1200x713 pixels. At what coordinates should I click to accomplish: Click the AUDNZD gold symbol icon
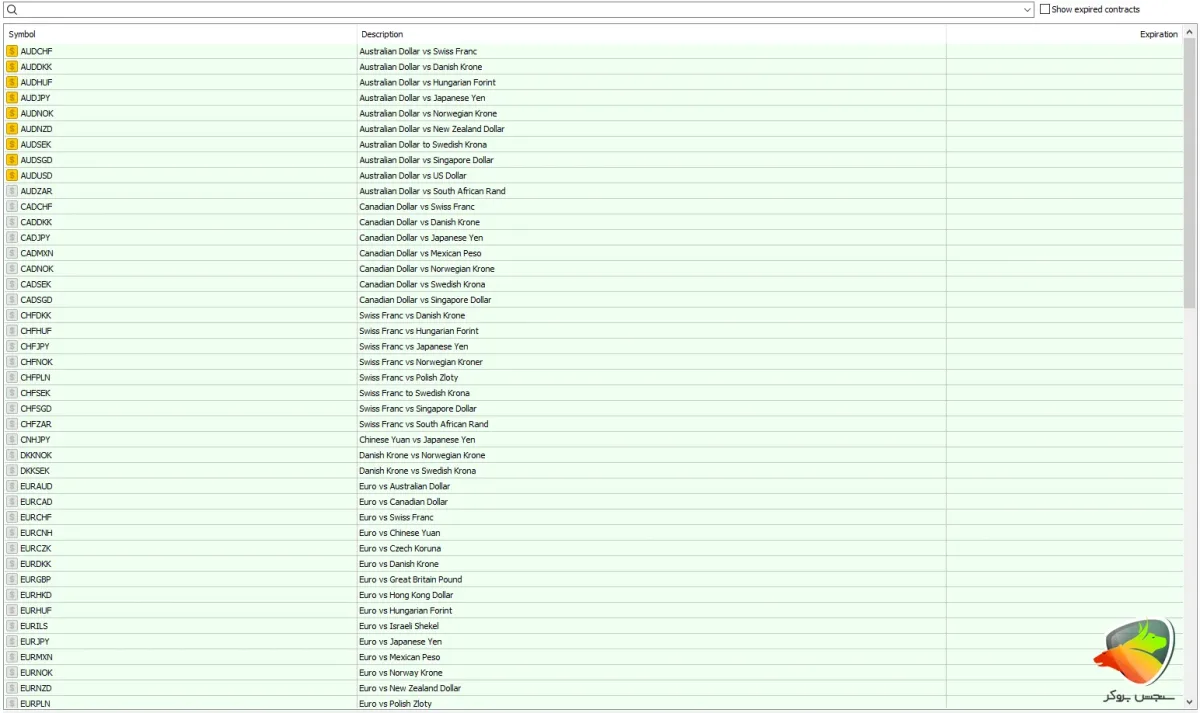(x=12, y=129)
